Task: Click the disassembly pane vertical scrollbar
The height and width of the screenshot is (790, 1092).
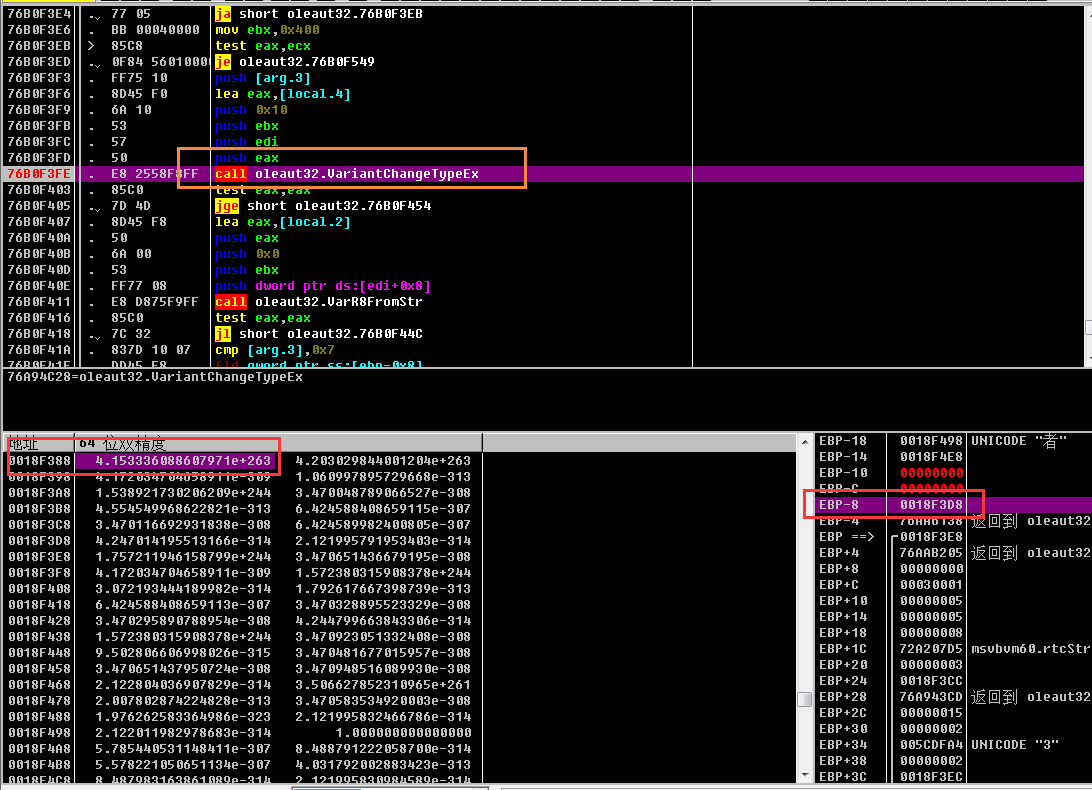Action: click(1089, 186)
